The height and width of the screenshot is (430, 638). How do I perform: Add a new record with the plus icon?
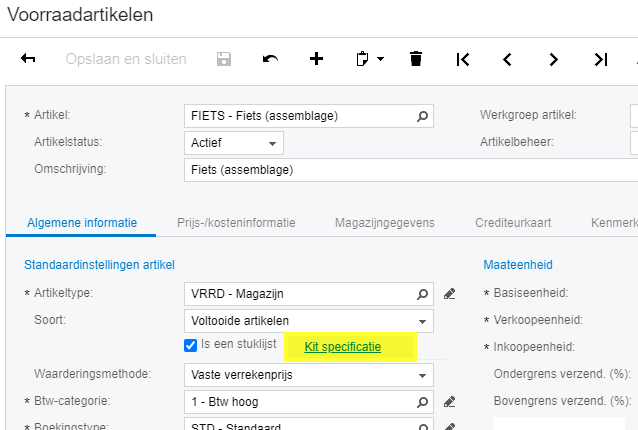click(x=316, y=59)
